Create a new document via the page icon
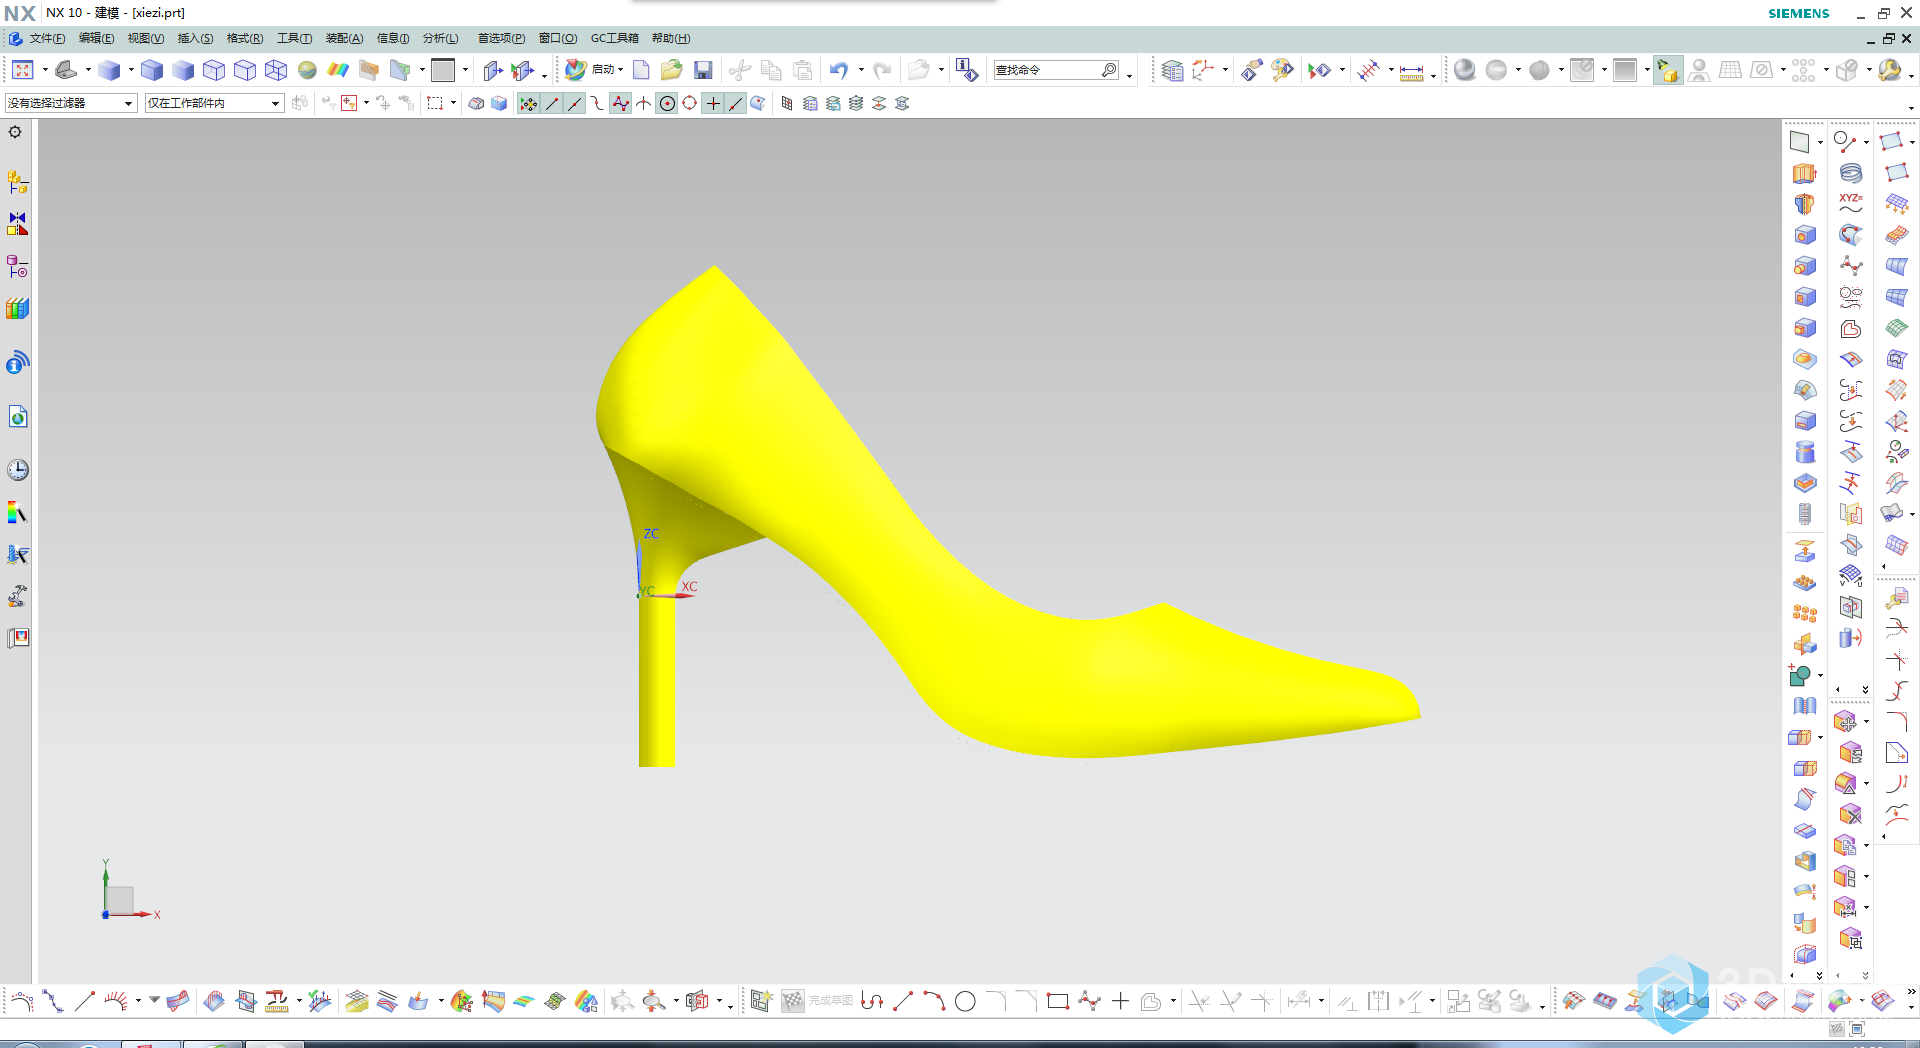This screenshot has height=1048, width=1920. tap(641, 70)
